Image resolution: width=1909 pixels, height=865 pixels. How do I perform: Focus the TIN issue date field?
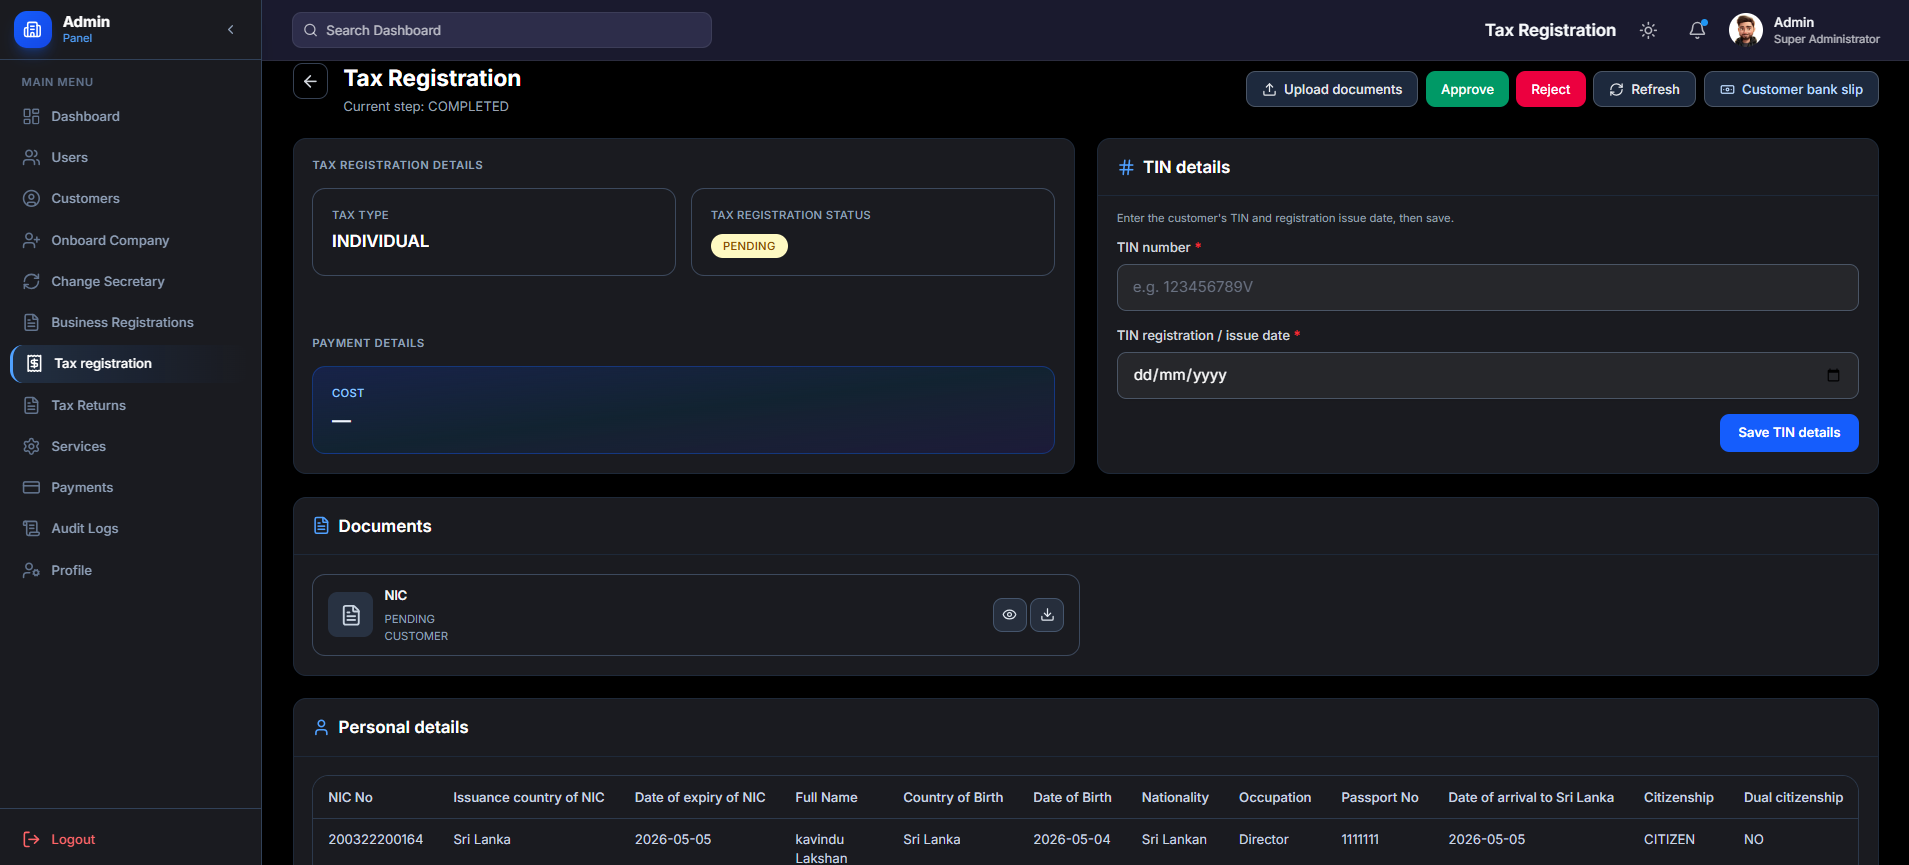pyautogui.click(x=1487, y=375)
